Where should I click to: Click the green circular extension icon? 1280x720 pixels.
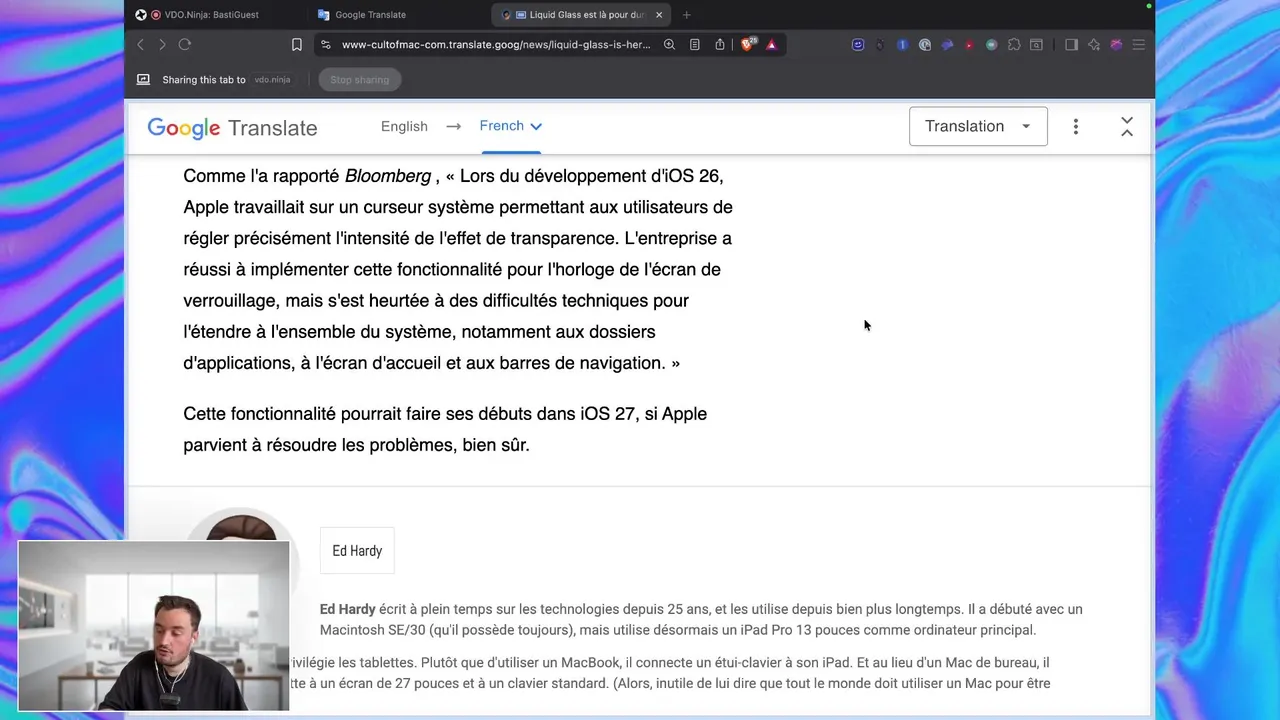(991, 45)
